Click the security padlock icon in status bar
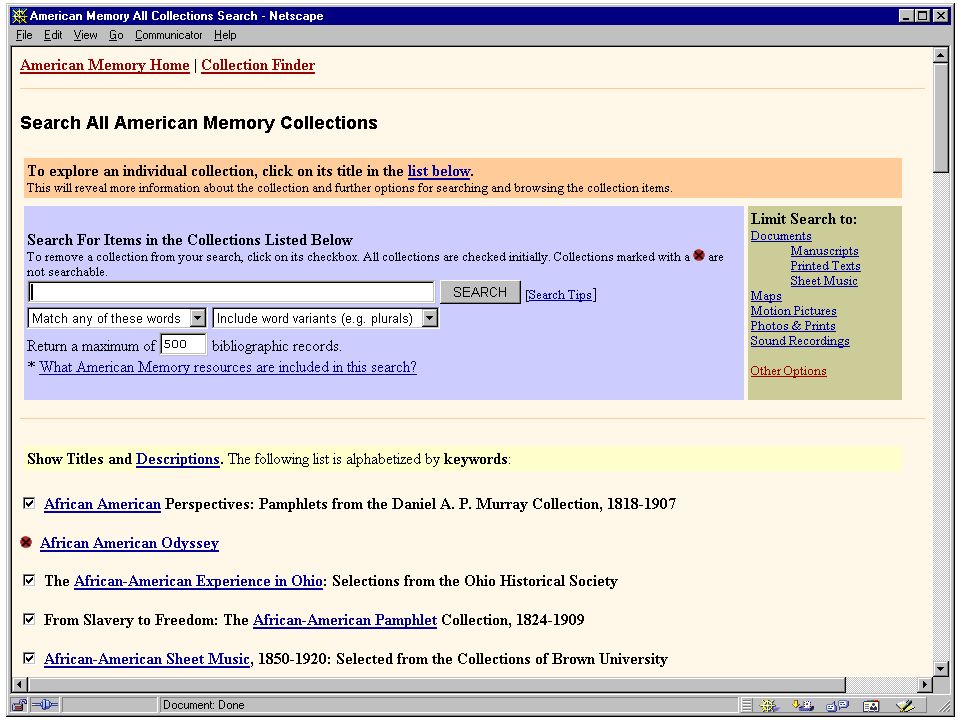The width and height of the screenshot is (960, 720). pyautogui.click(x=19, y=705)
